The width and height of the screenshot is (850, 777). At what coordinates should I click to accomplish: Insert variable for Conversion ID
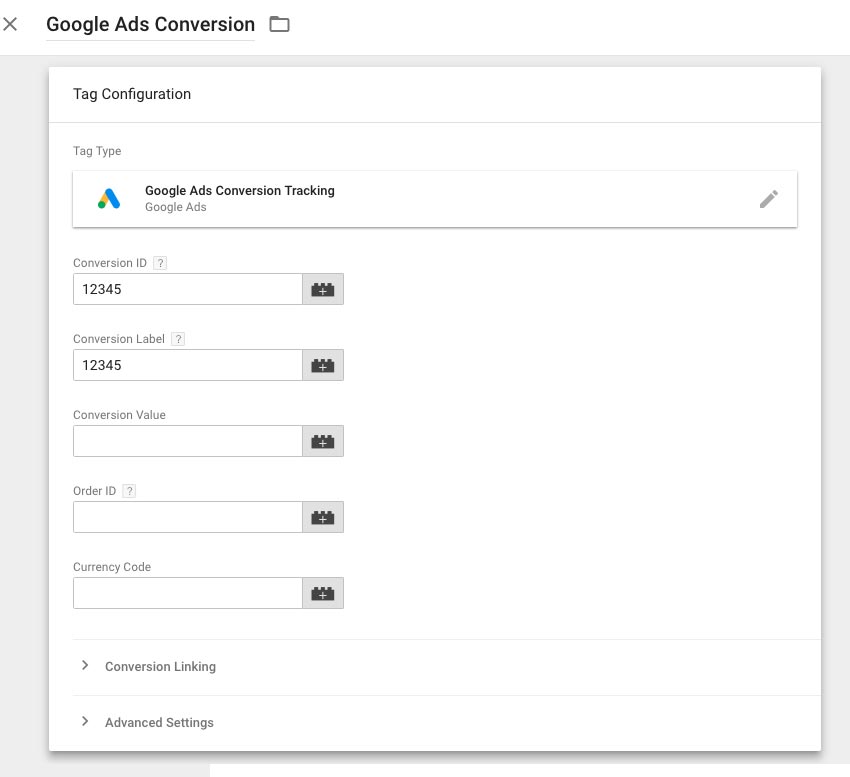[323, 289]
